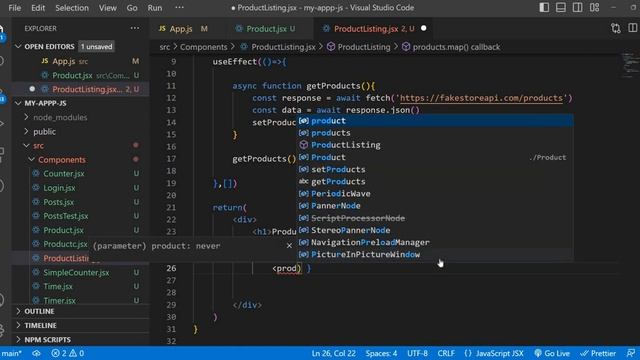Choose 'StereoPannerNode' suggestion in autocomplete
Screen dimensions: 640x360
[x=435, y=230]
